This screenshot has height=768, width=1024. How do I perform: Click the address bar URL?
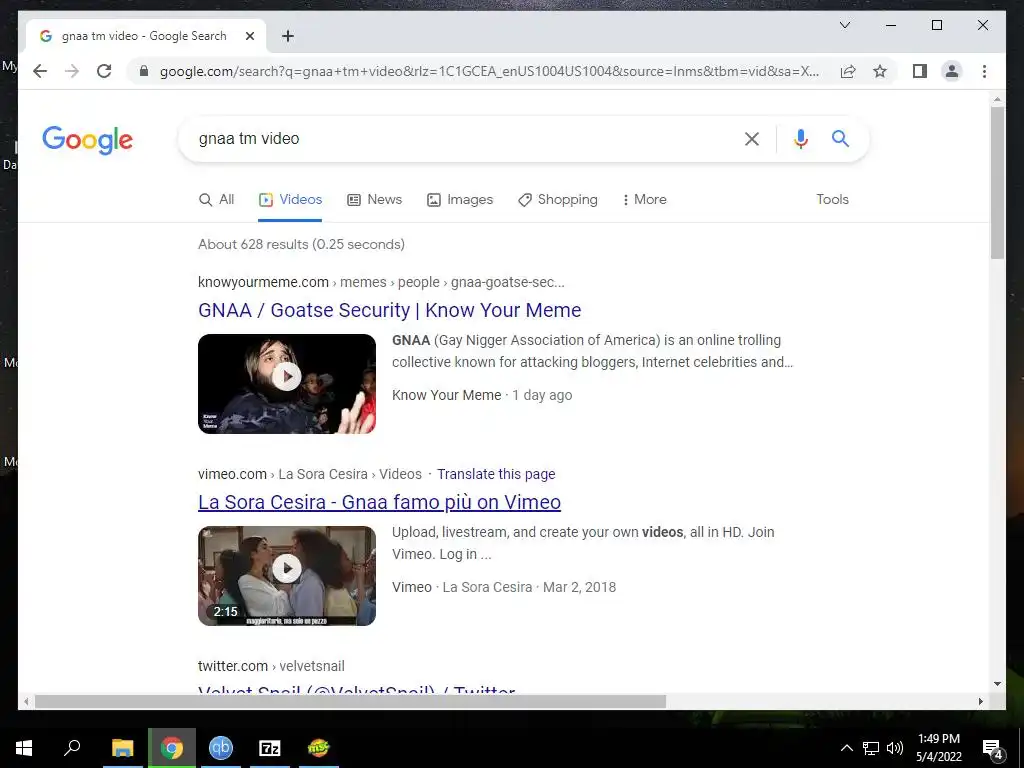(489, 71)
